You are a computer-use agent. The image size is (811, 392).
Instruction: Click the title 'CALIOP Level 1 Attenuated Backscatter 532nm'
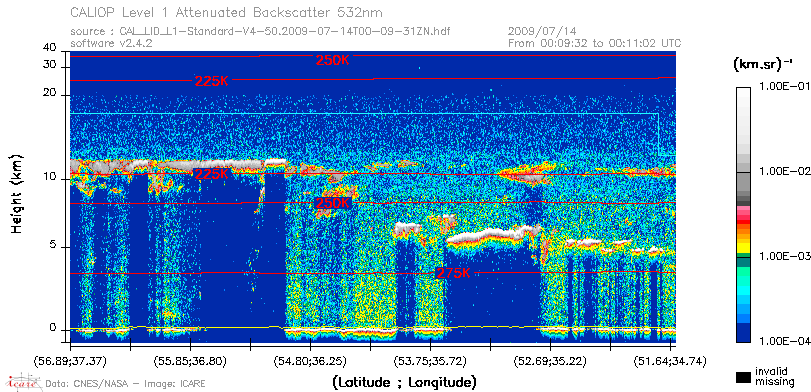point(227,12)
